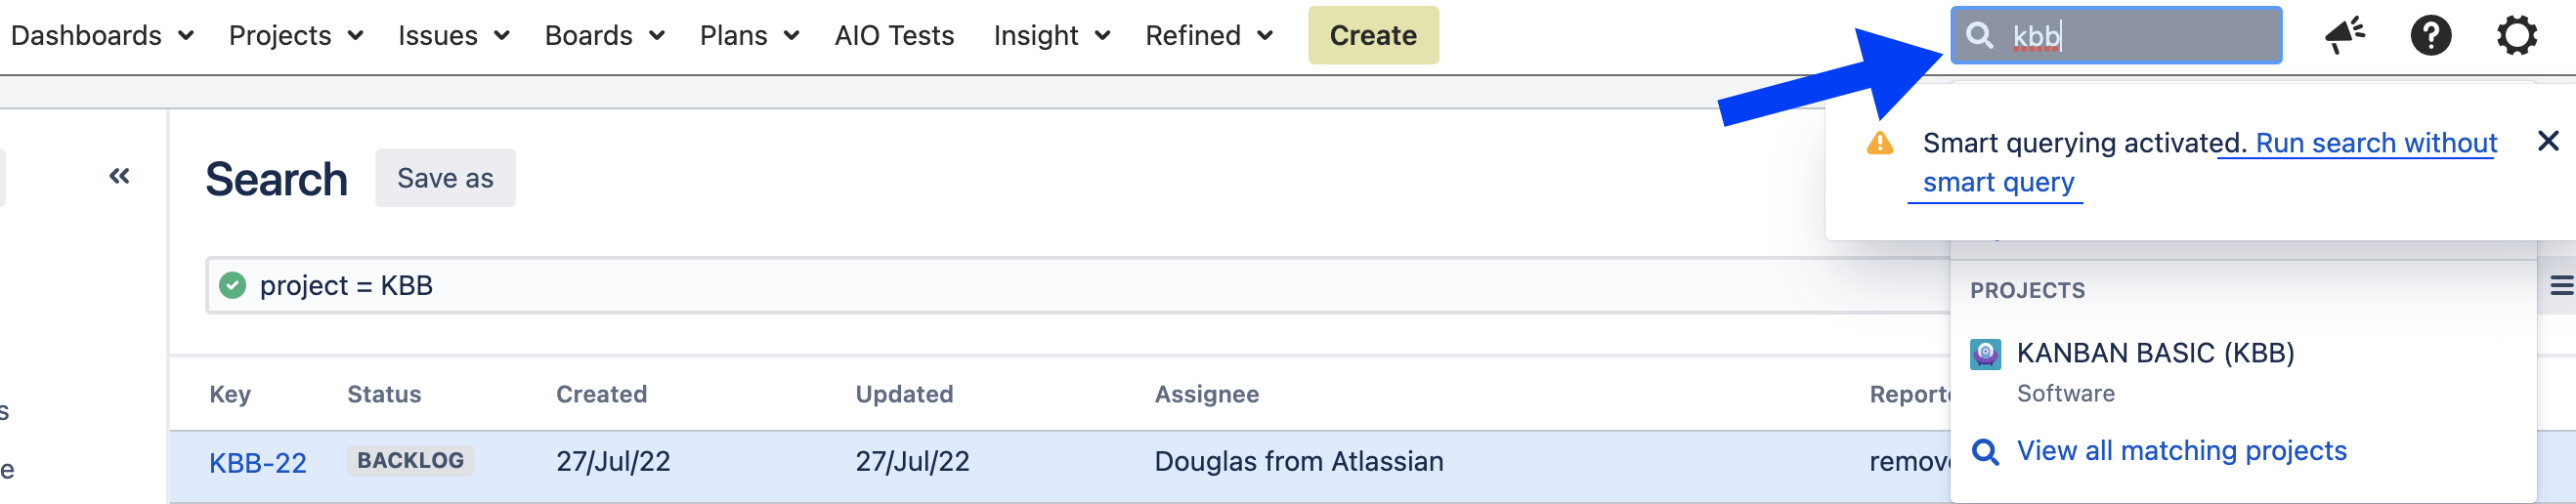Expand the Dashboards dropdown
Screen dimensions: 2576x504
coord(101,36)
